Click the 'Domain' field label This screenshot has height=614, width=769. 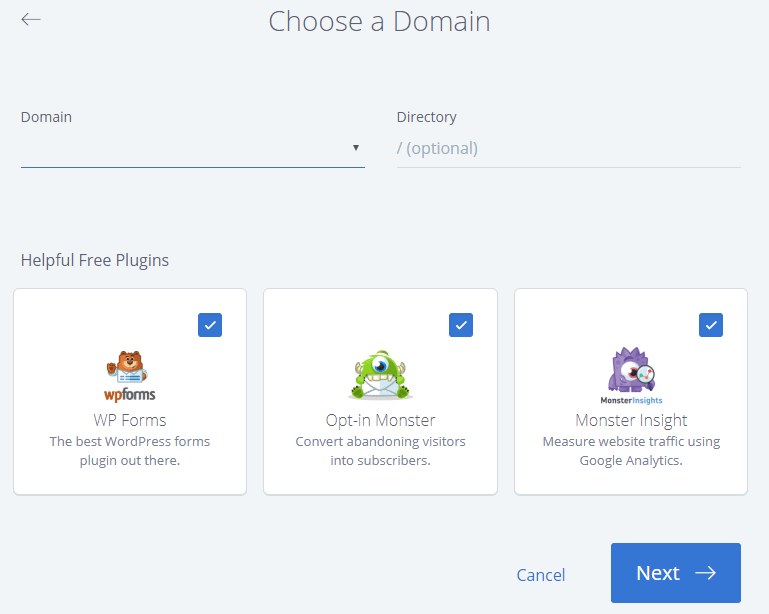click(x=46, y=117)
